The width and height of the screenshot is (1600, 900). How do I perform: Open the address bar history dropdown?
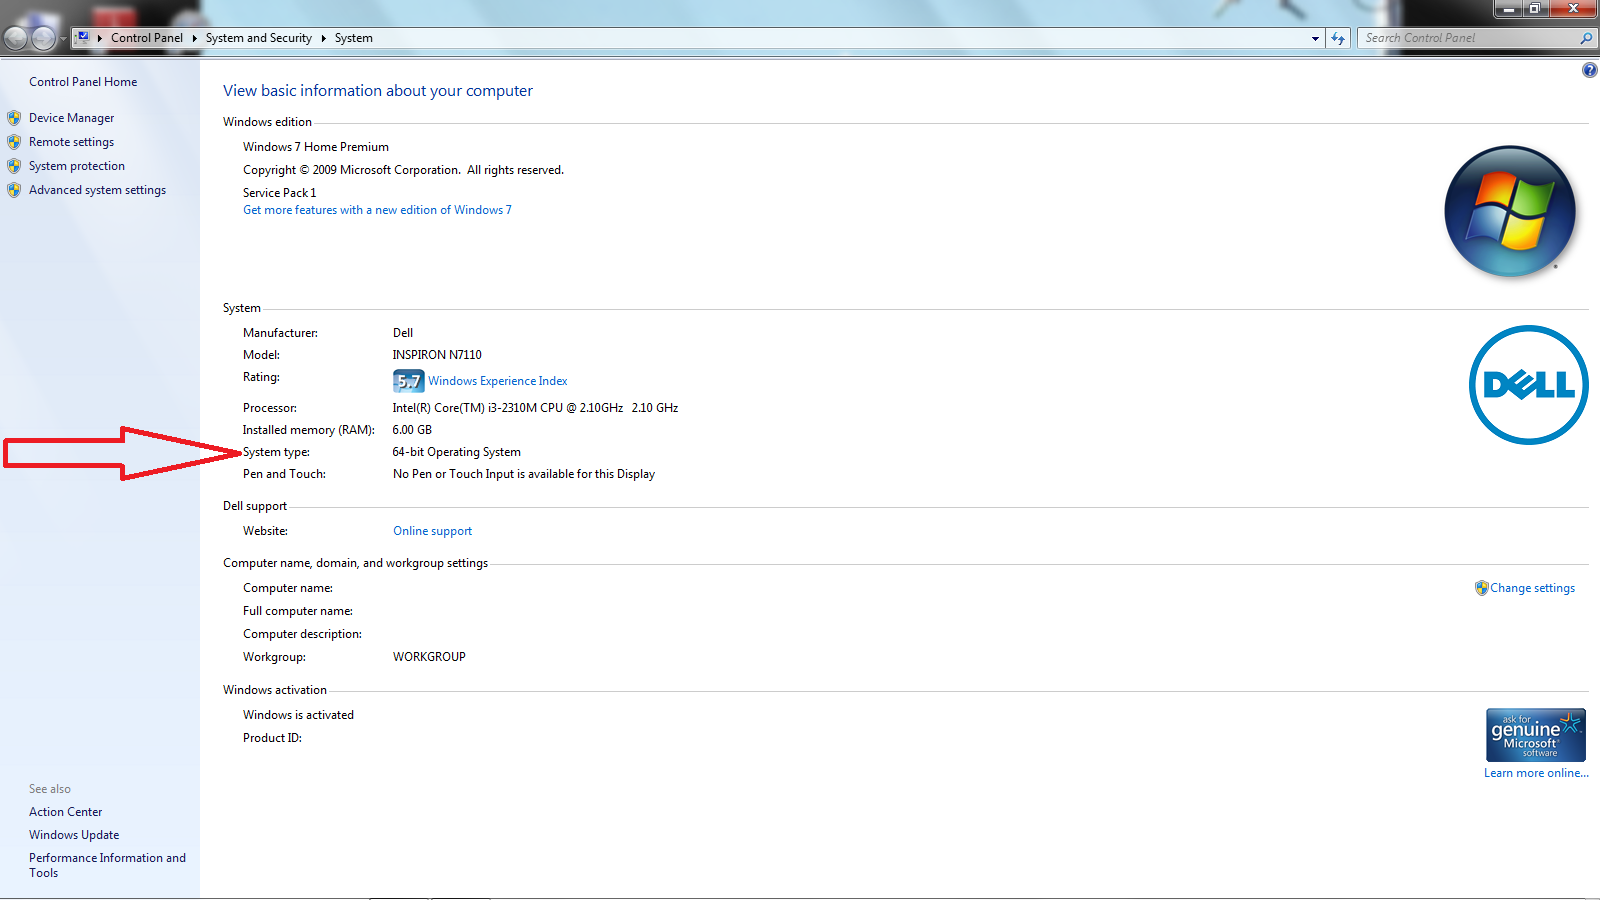pos(1315,38)
